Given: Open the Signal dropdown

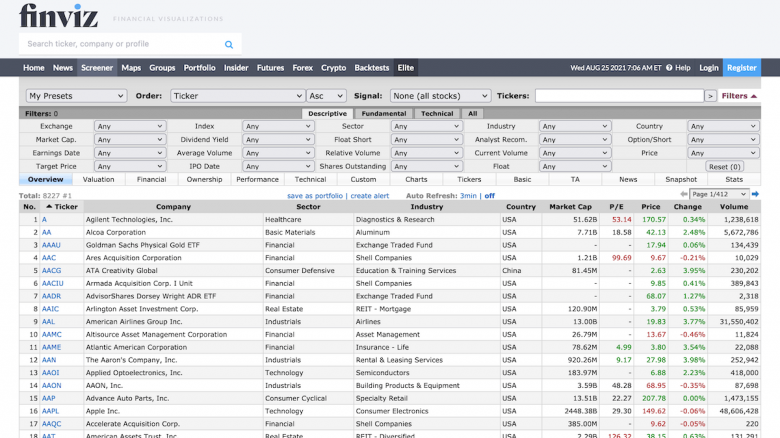Looking at the screenshot, I should (x=440, y=96).
